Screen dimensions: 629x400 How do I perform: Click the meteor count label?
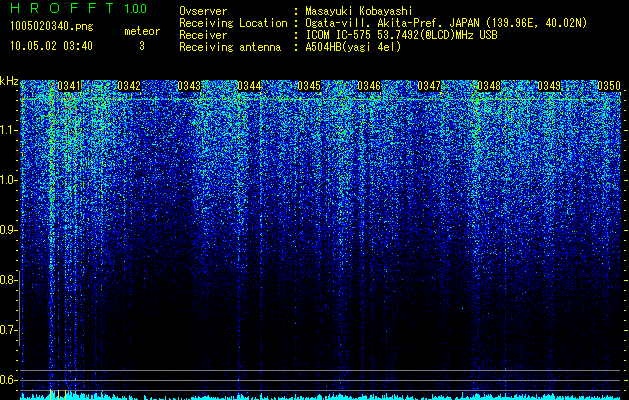click(142, 31)
